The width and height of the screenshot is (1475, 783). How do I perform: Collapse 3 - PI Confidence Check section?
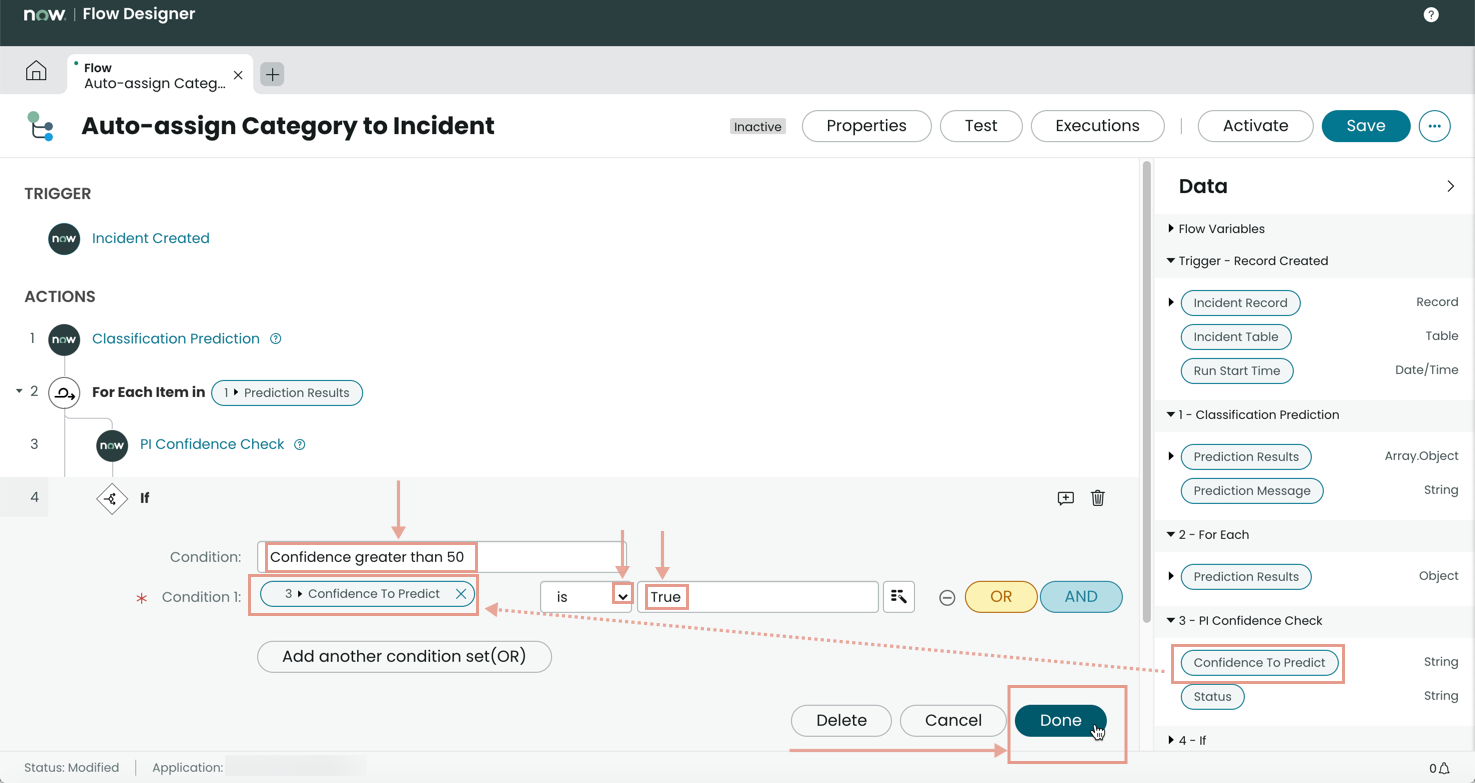coord(1171,621)
